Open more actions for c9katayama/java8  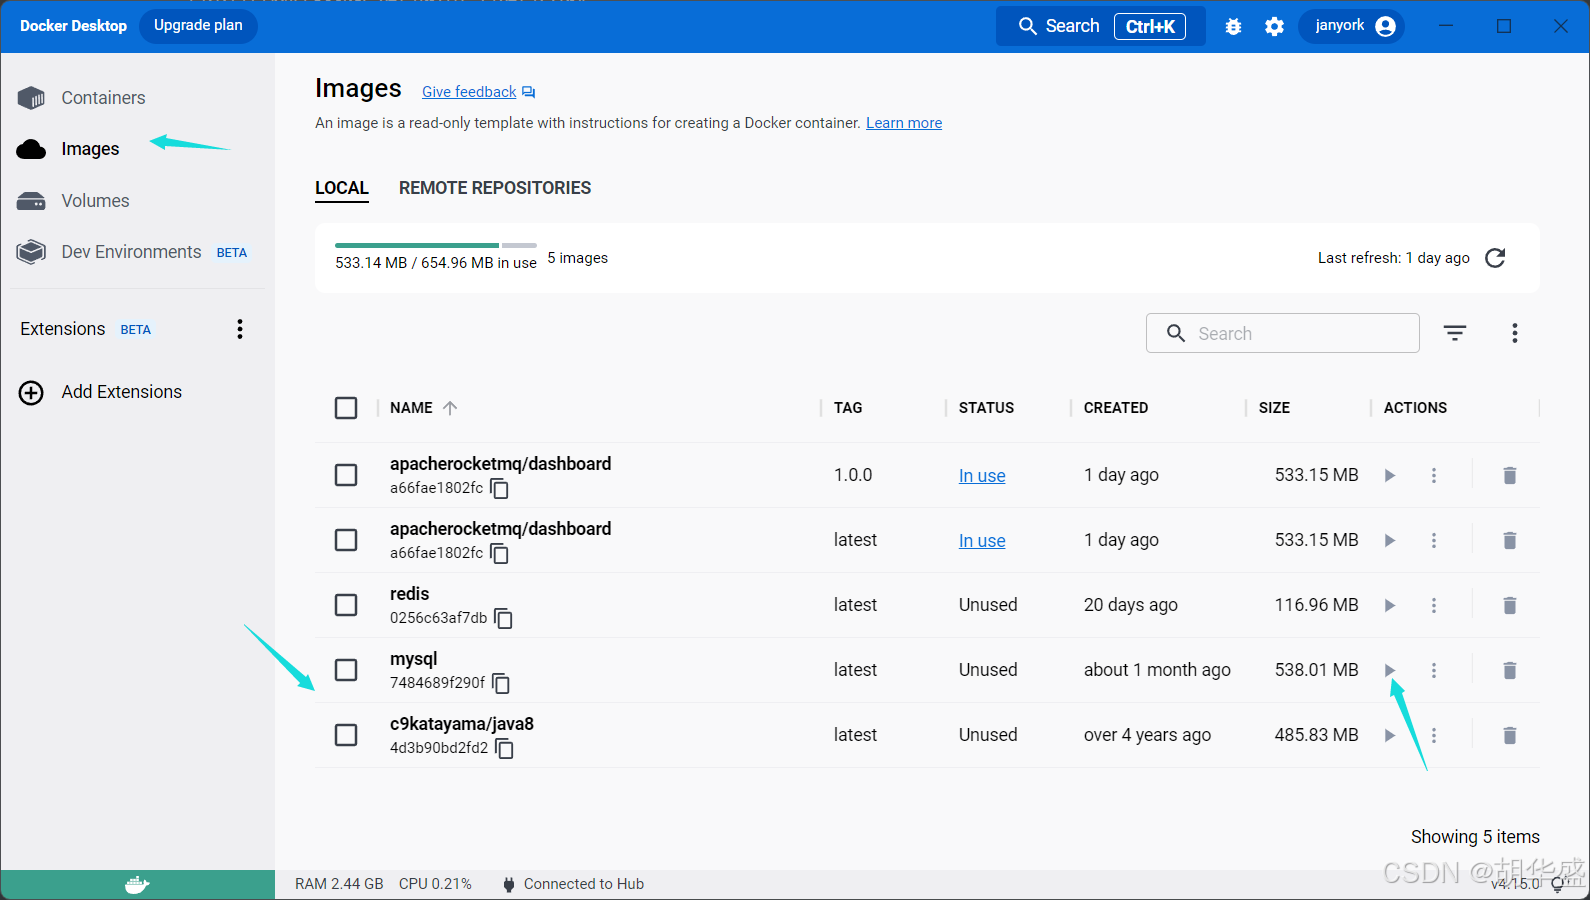coord(1433,735)
